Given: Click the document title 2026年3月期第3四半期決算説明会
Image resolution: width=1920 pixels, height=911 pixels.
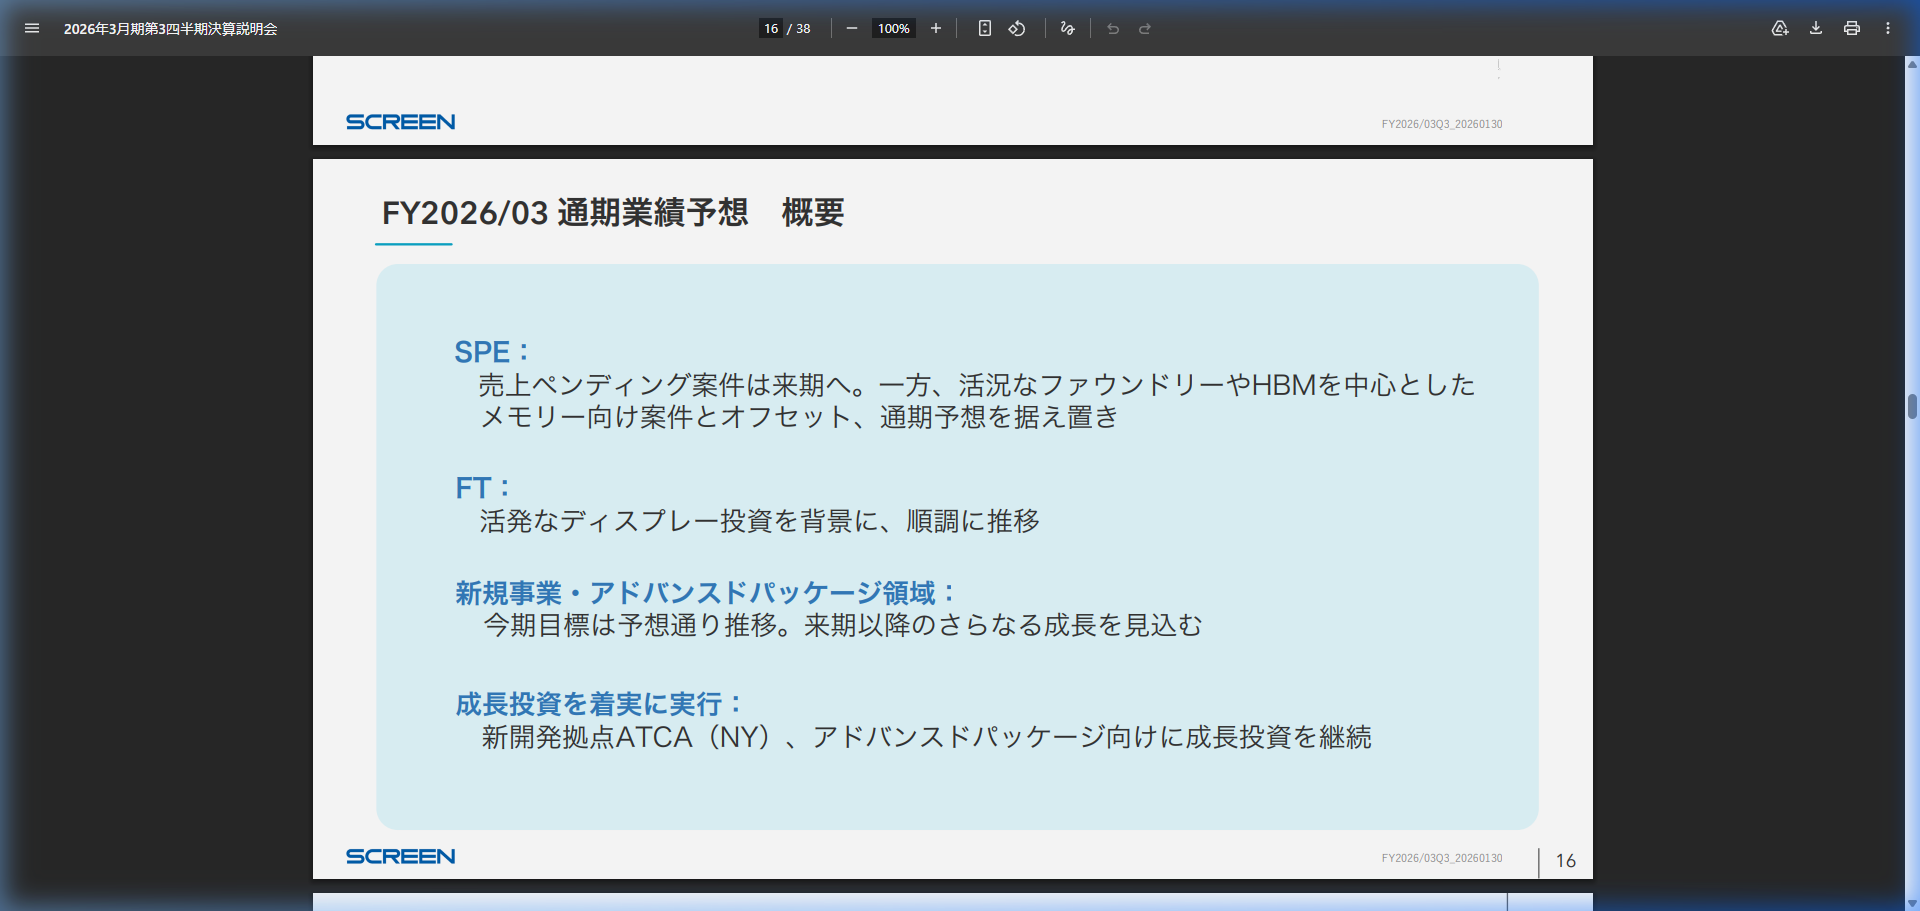Looking at the screenshot, I should (x=170, y=29).
